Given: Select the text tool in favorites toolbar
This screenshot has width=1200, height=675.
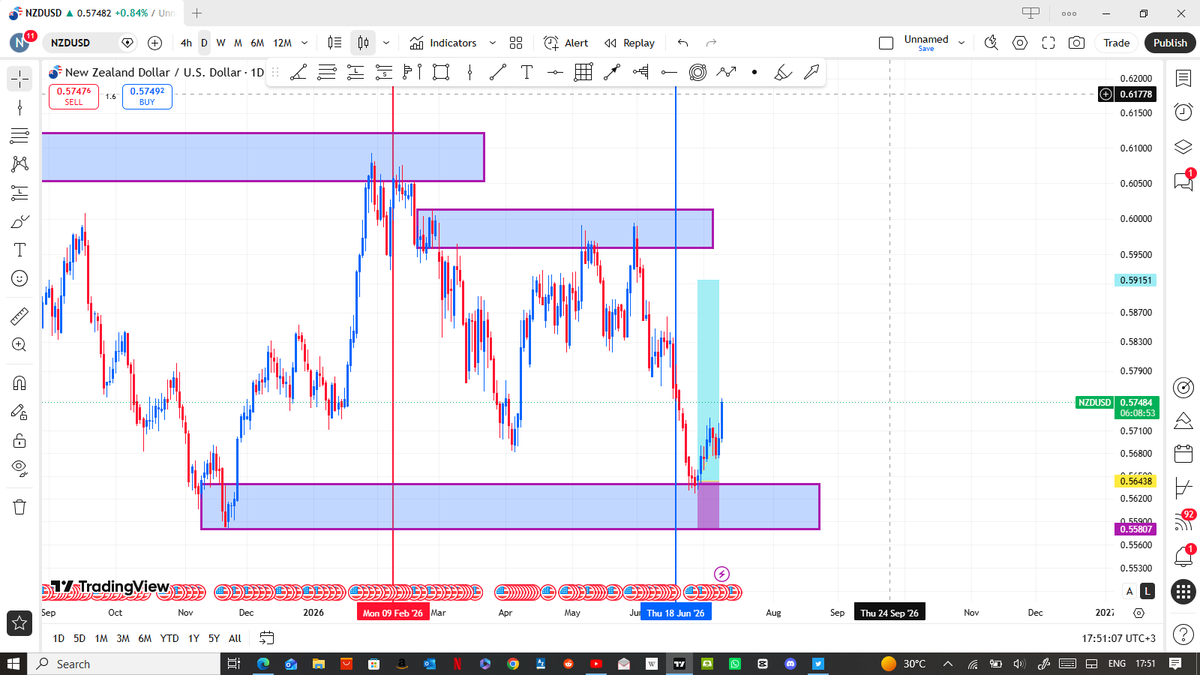Looking at the screenshot, I should (x=527, y=72).
